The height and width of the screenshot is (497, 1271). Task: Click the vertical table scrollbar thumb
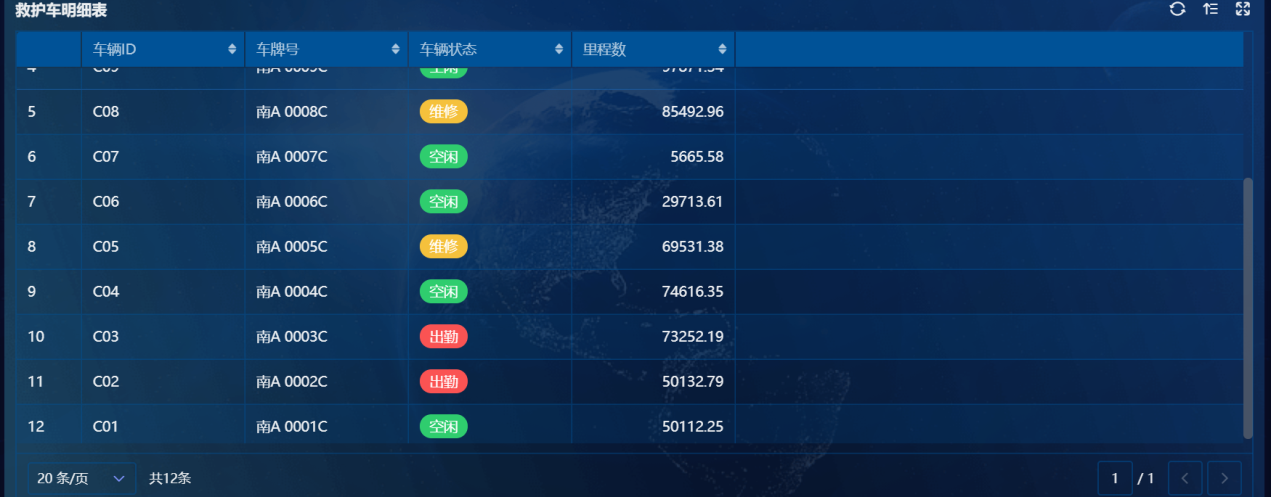pyautogui.click(x=1247, y=308)
